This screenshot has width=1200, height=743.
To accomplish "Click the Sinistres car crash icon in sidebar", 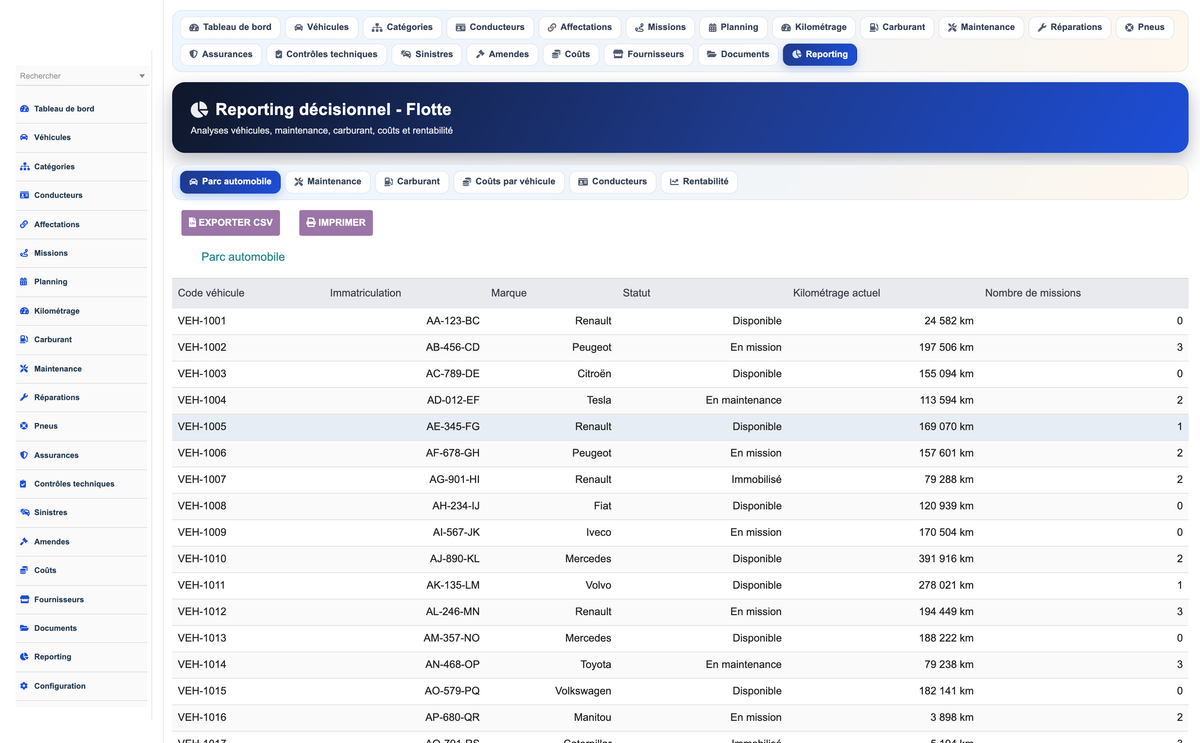I will click(24, 513).
